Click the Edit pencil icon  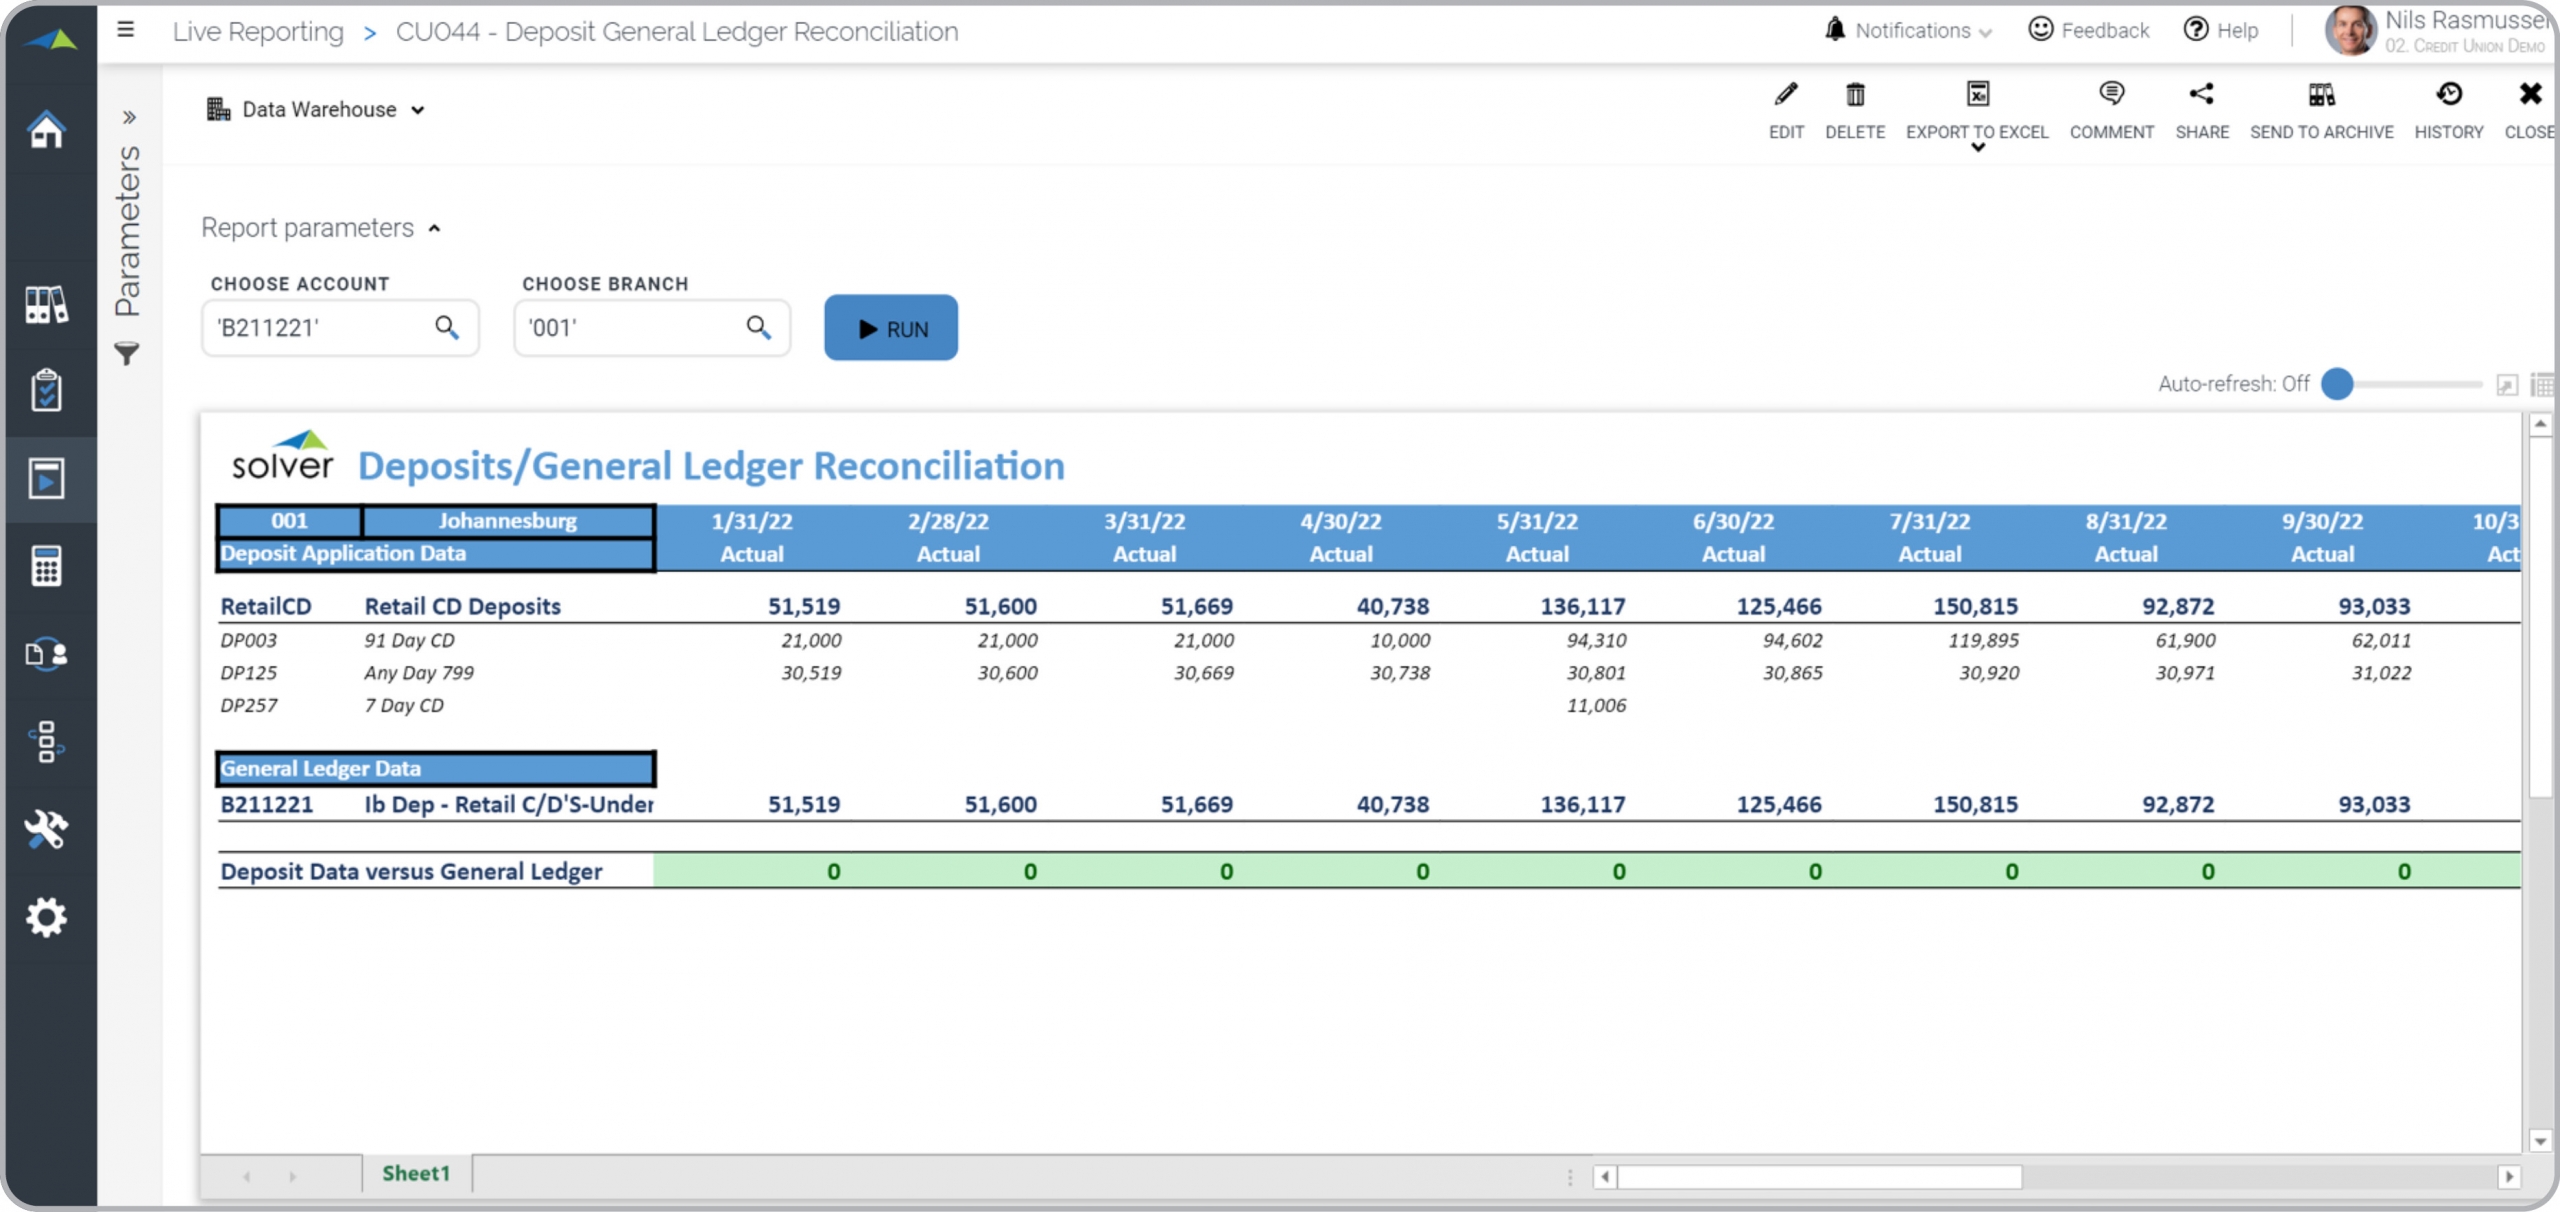(1786, 95)
